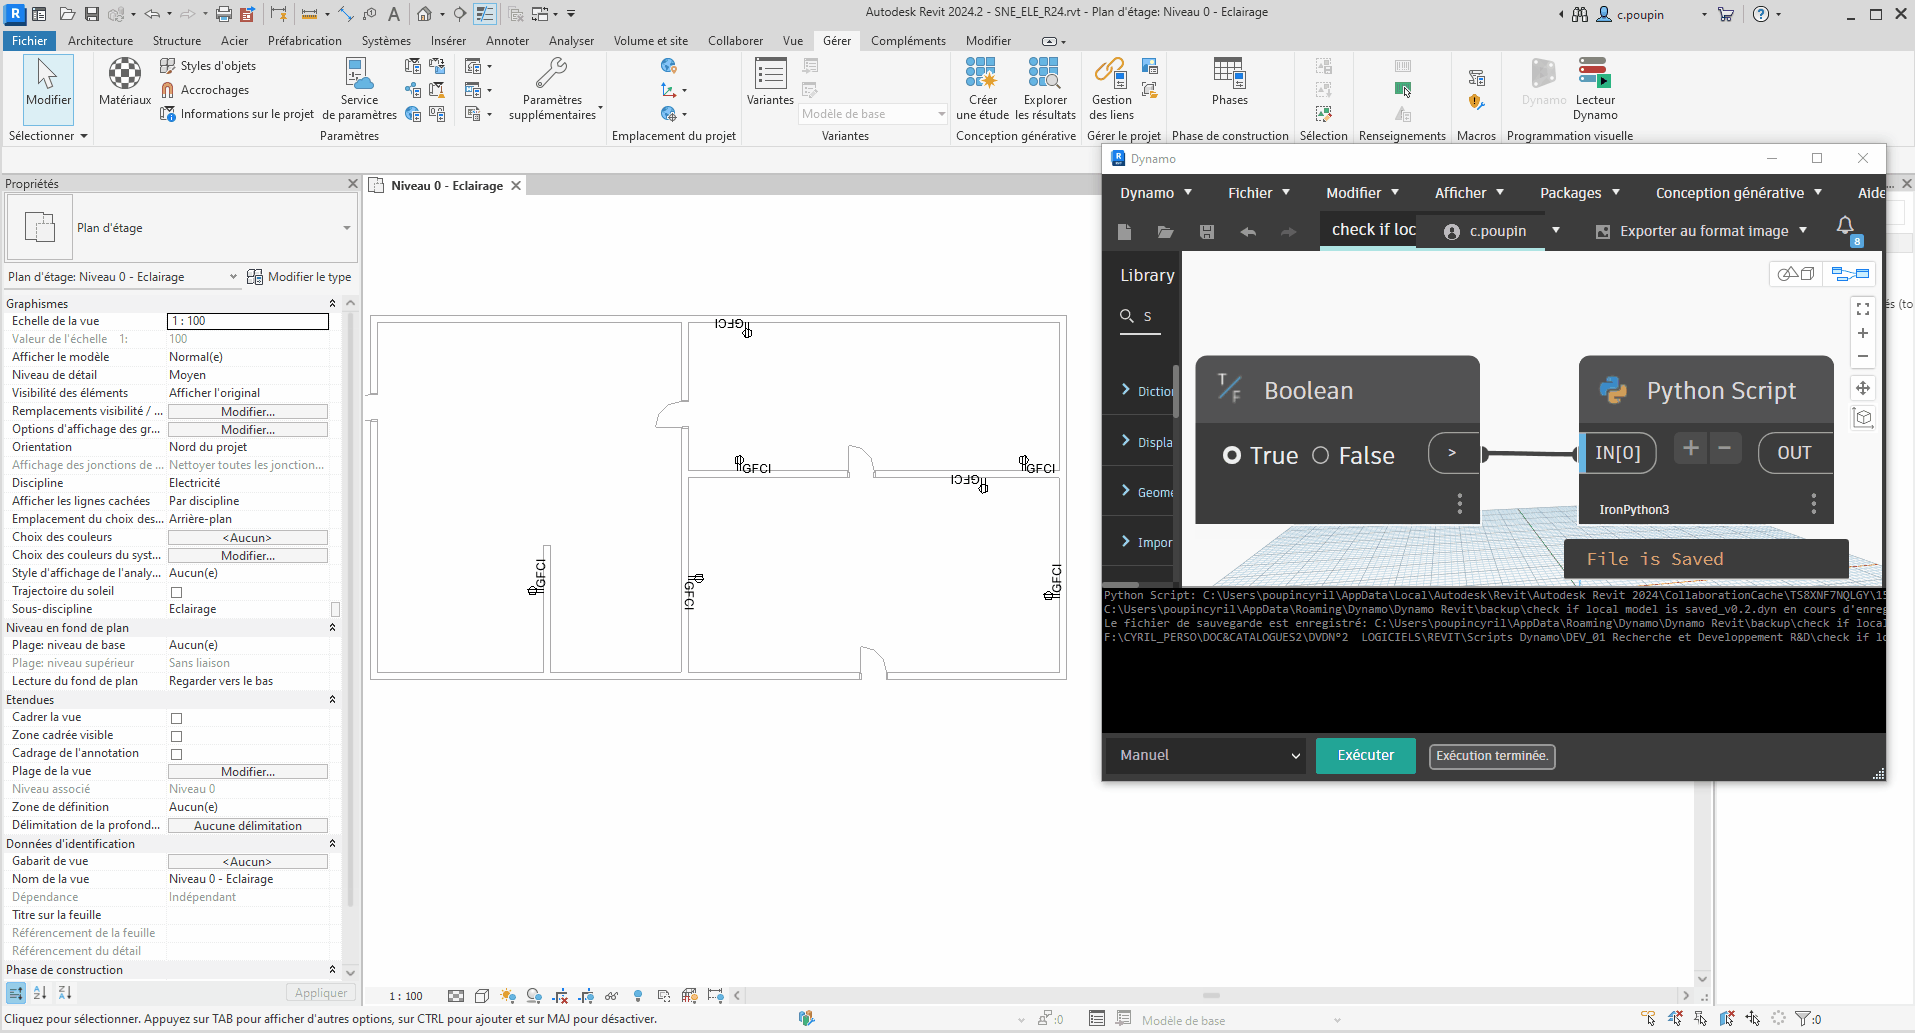Open Dynamo notifications bell
The image size is (1915, 1033).
pos(1846,227)
